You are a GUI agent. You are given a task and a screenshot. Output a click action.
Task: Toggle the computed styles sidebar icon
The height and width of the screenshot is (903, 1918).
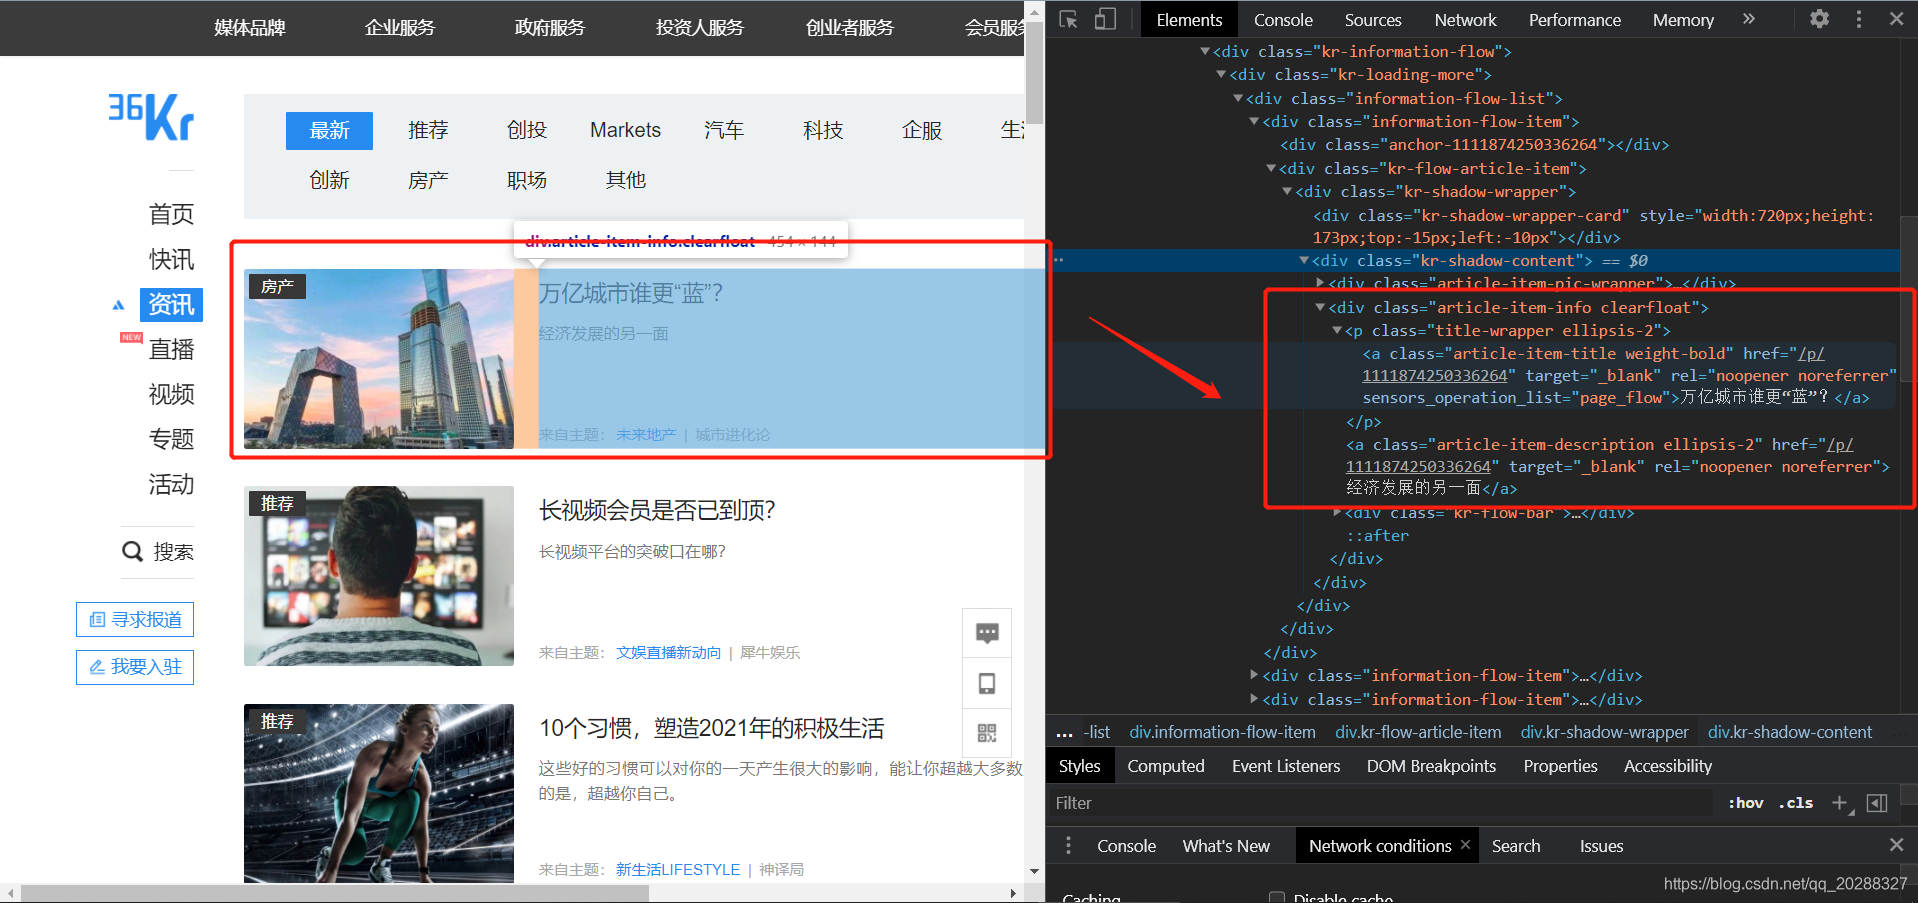[1877, 802]
